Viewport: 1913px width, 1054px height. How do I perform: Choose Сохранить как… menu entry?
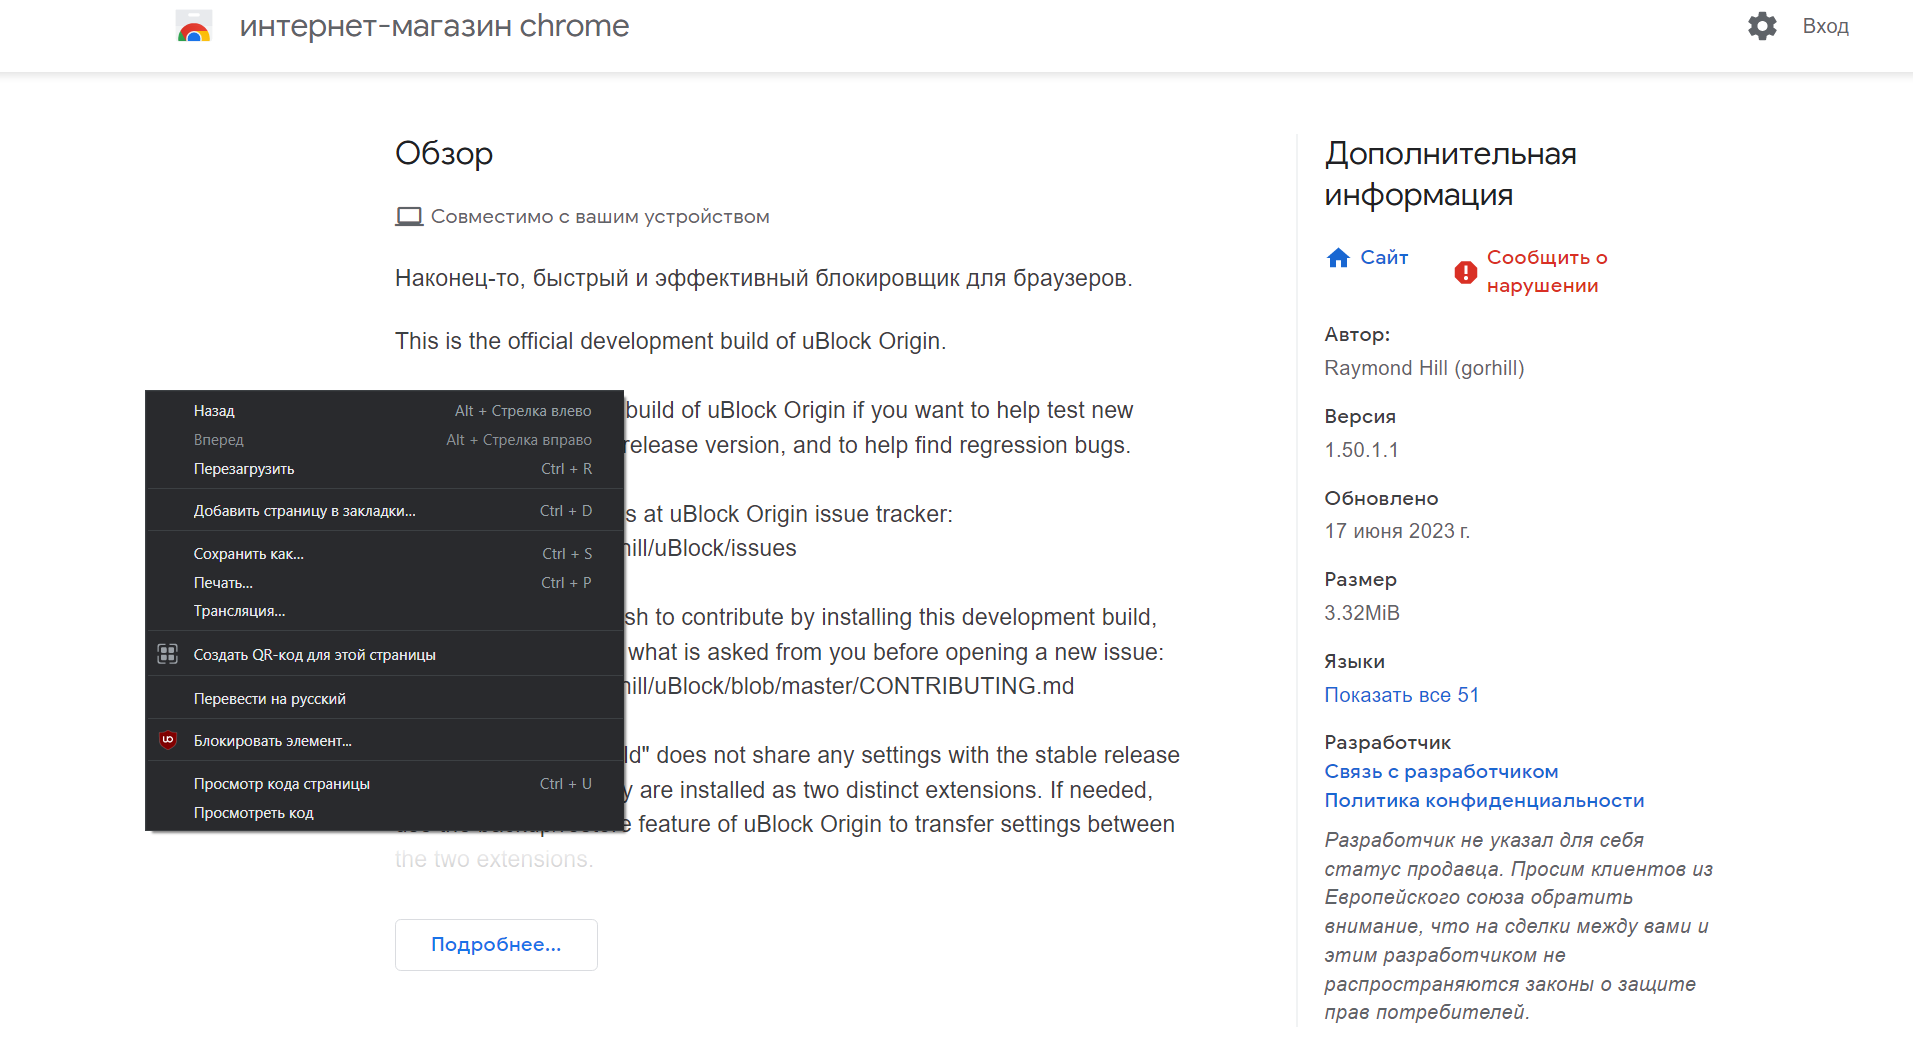pos(385,554)
